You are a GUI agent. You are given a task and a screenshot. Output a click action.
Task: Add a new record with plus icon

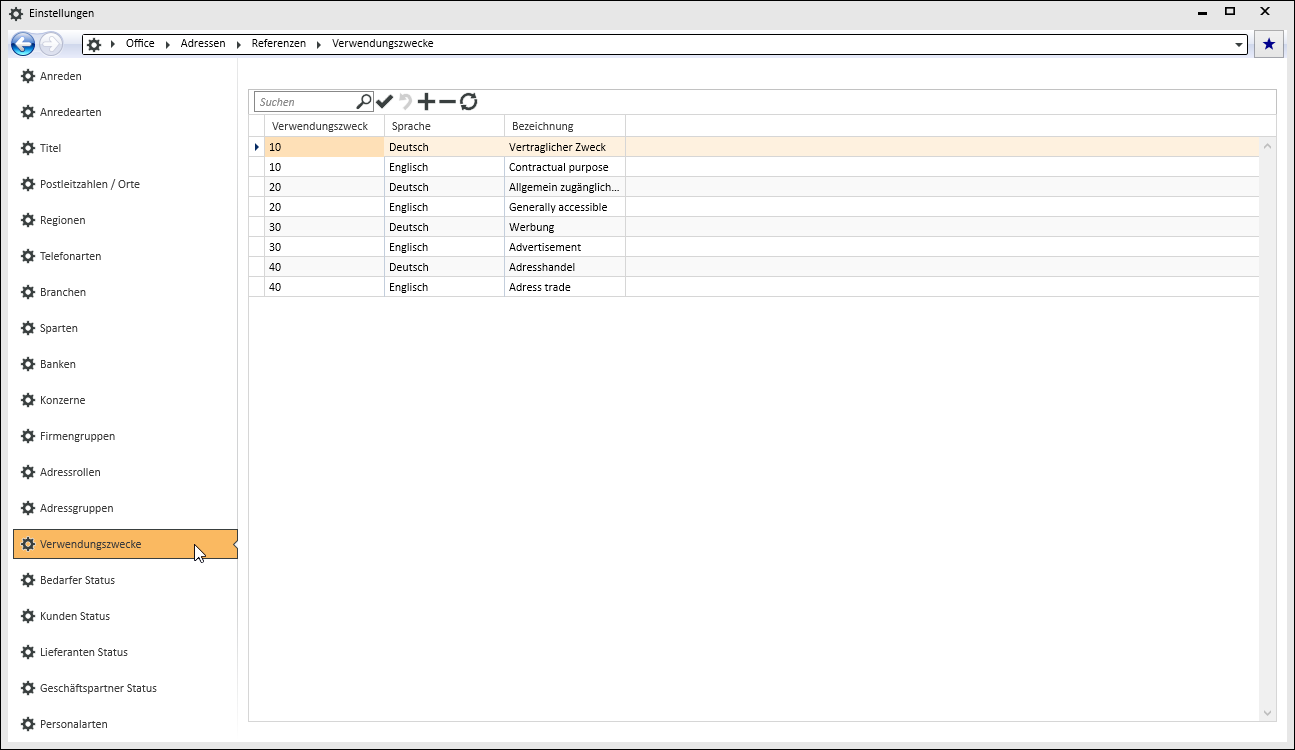[426, 102]
